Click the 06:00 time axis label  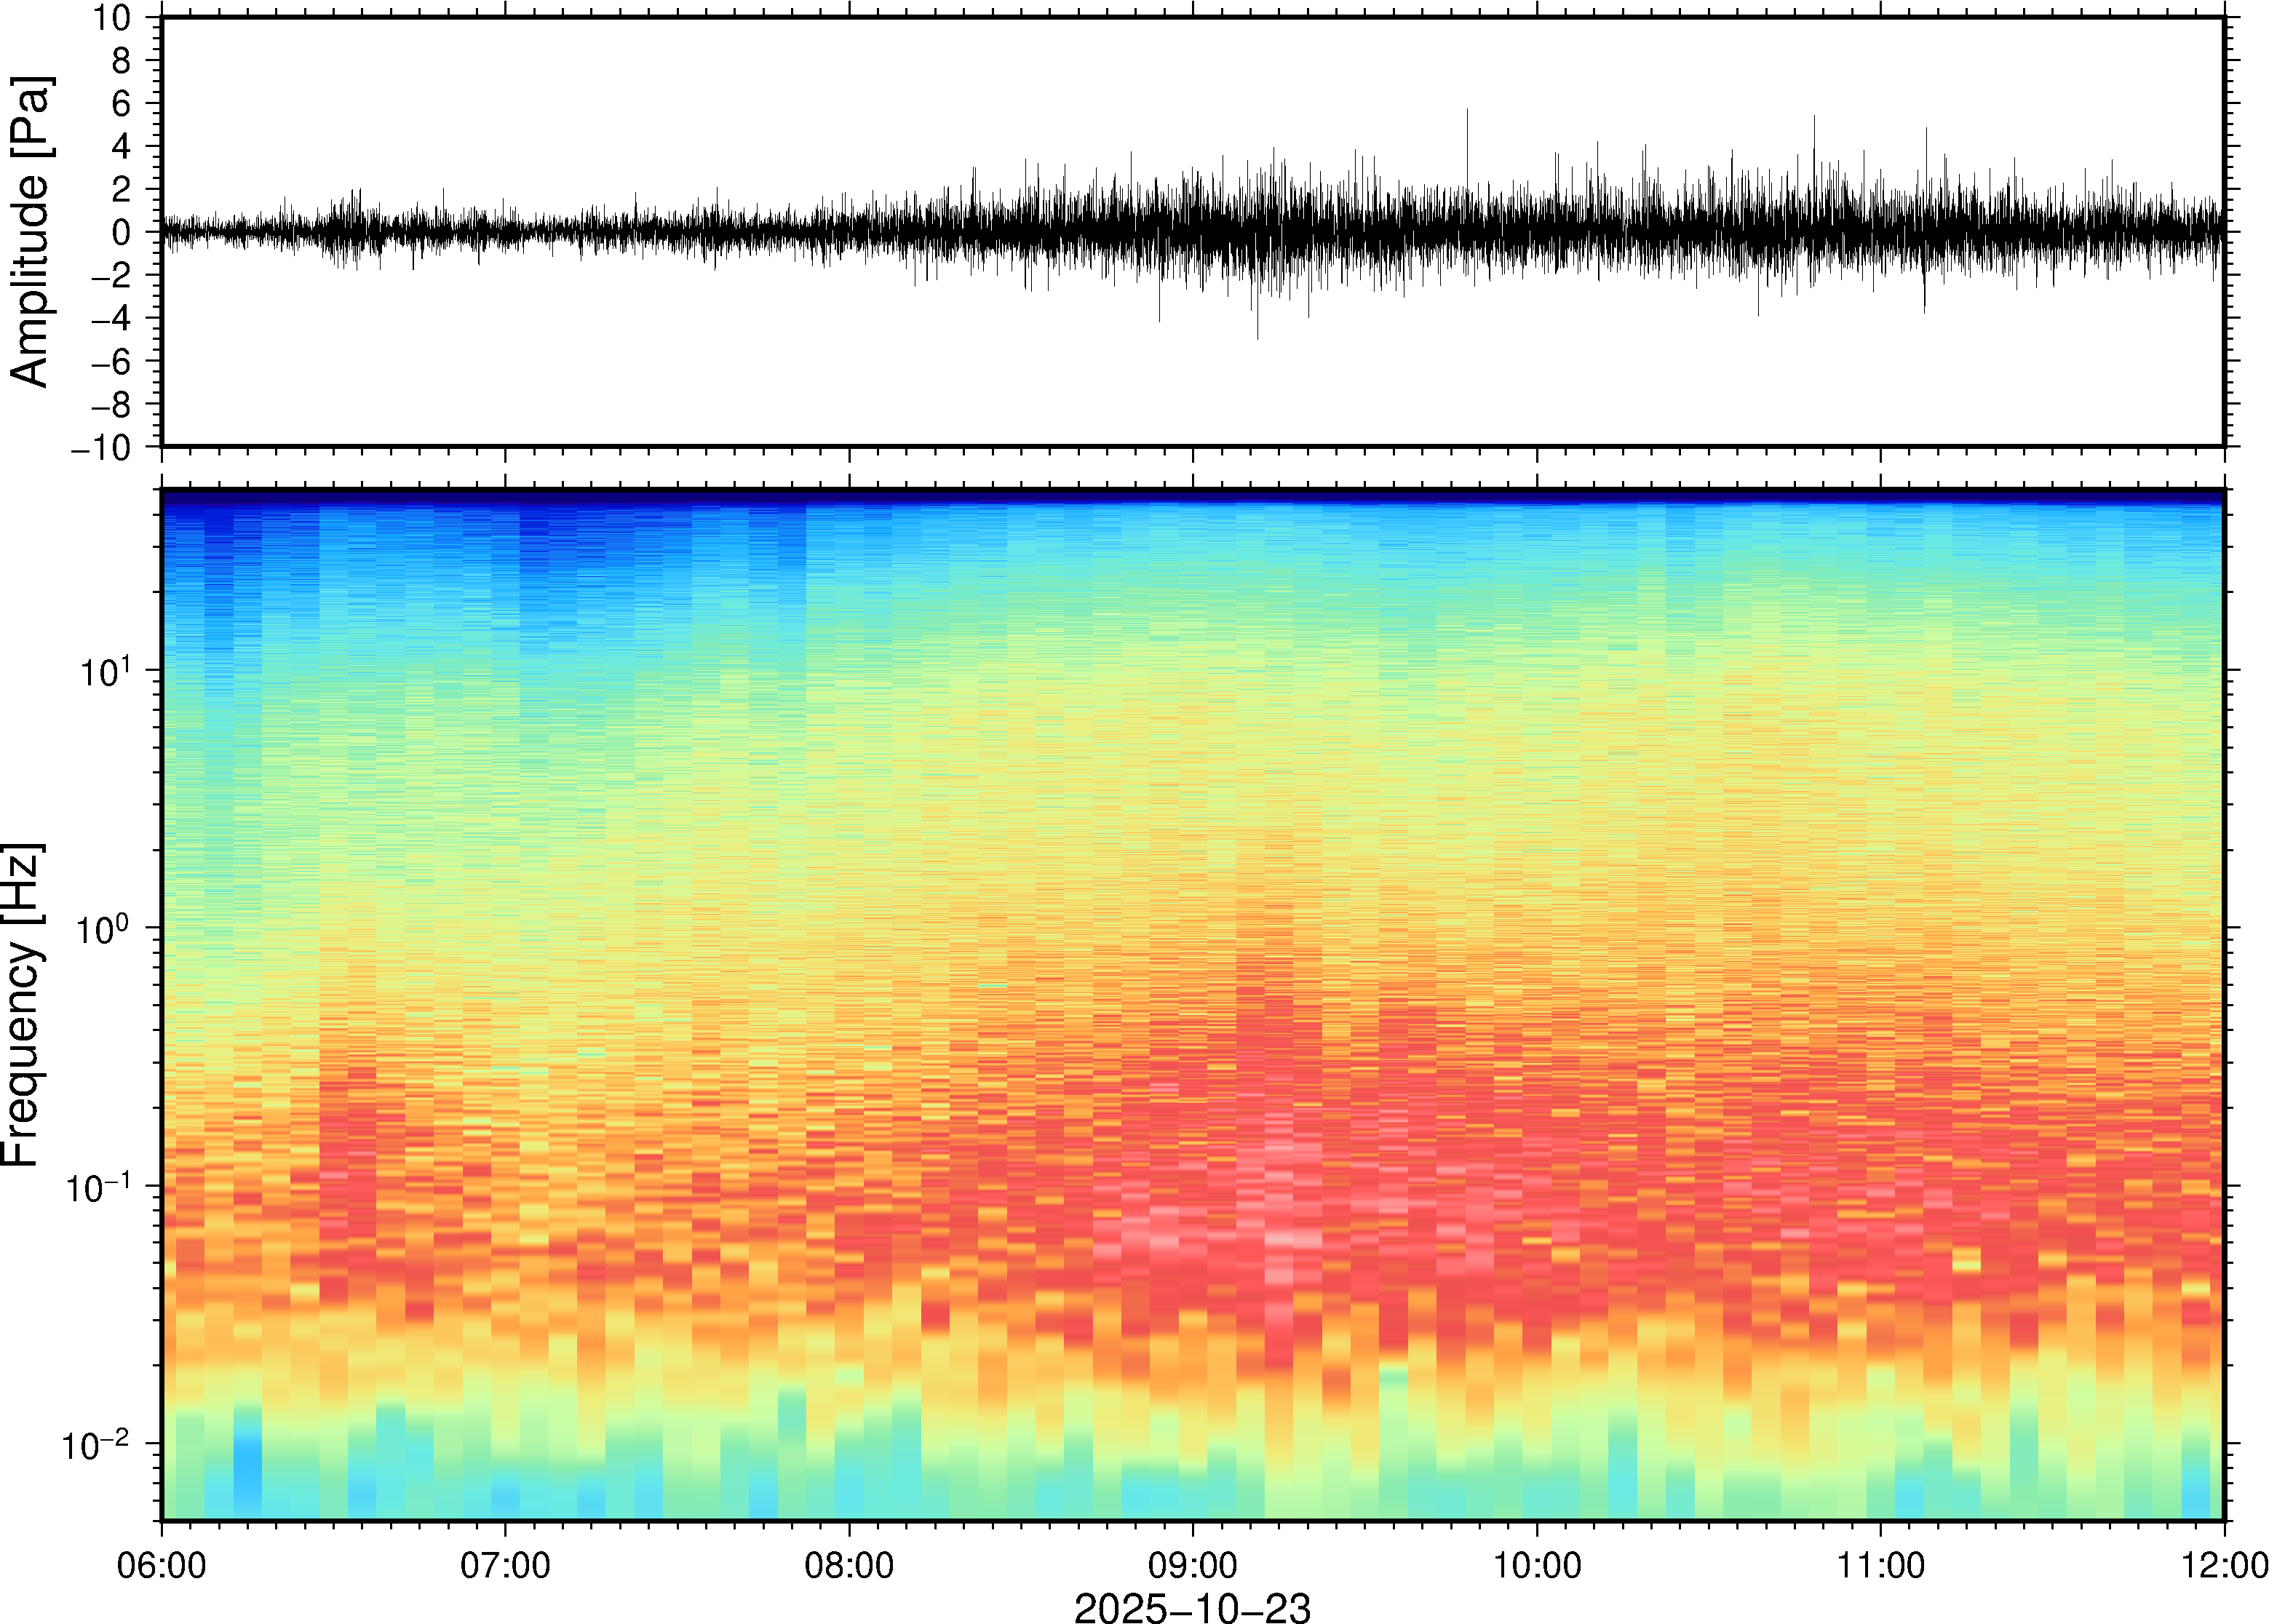(x=161, y=1564)
